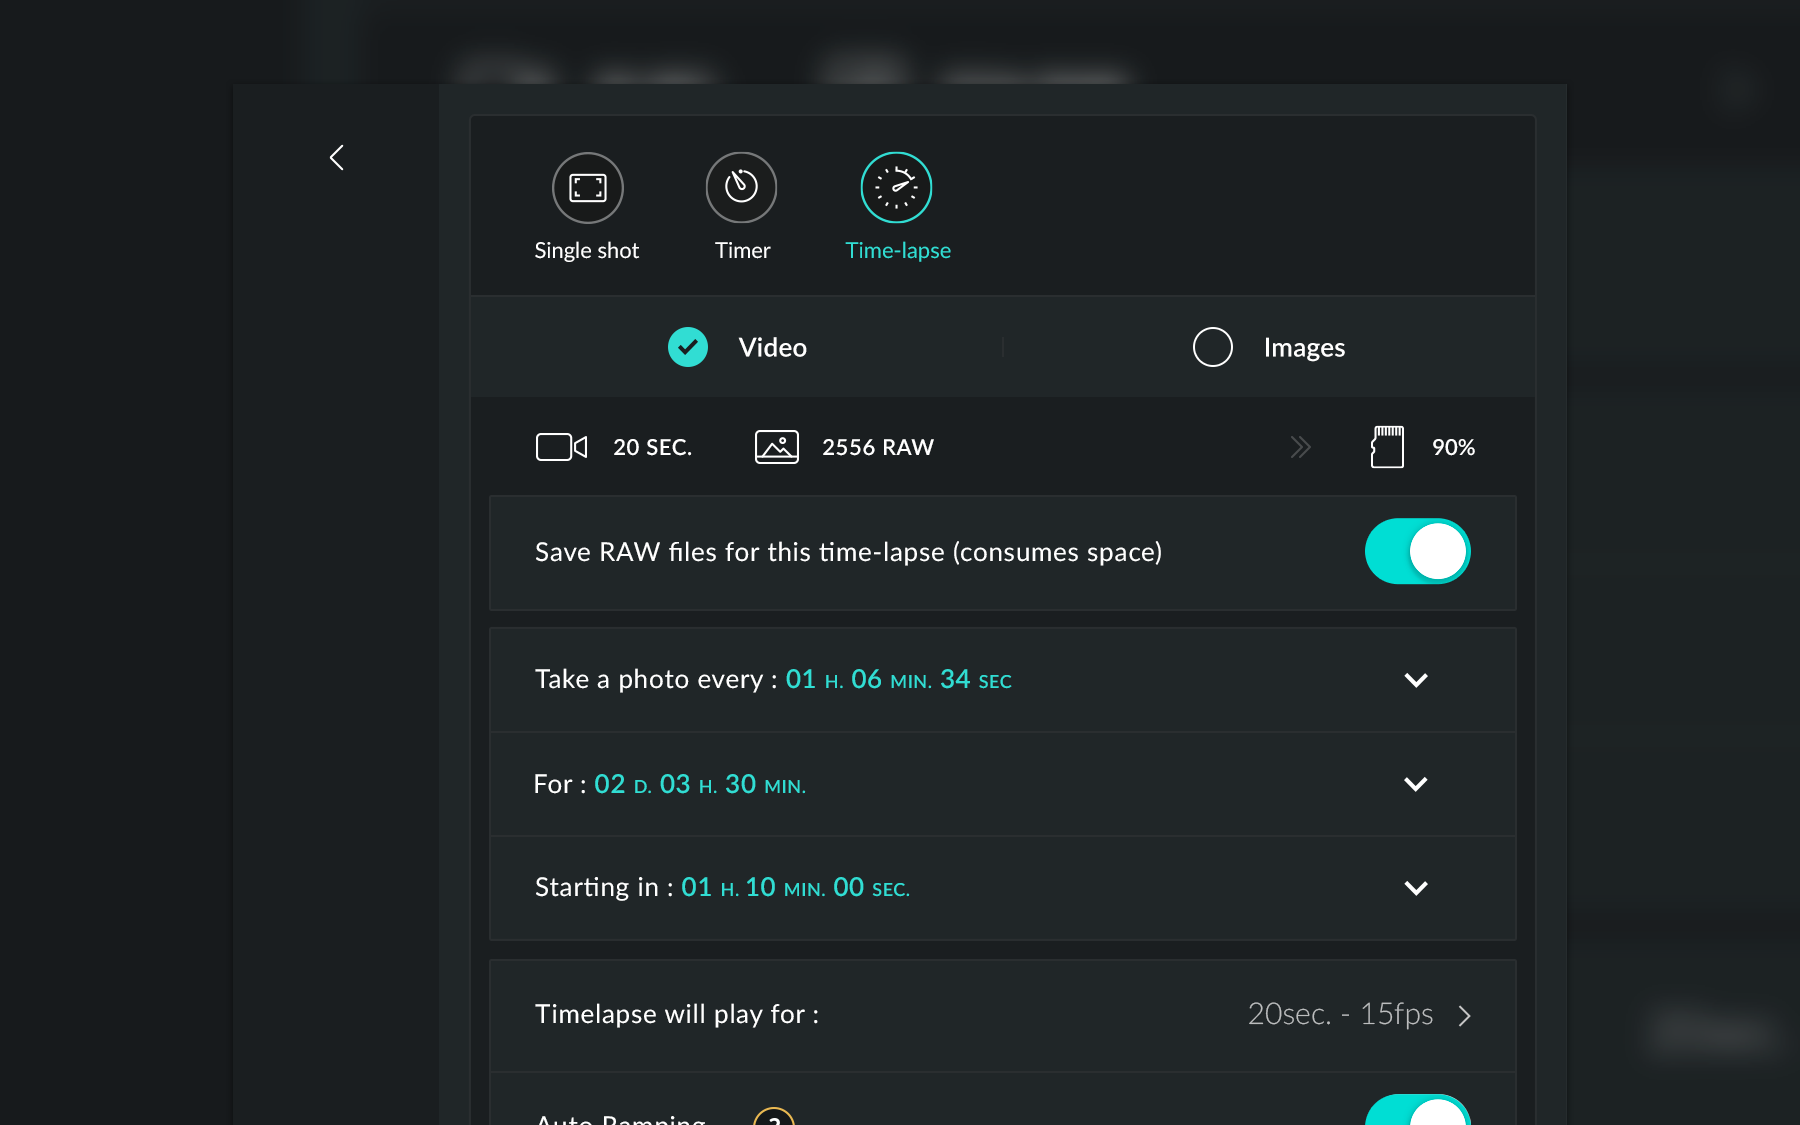Choose the Images output radio button

[x=1213, y=347]
